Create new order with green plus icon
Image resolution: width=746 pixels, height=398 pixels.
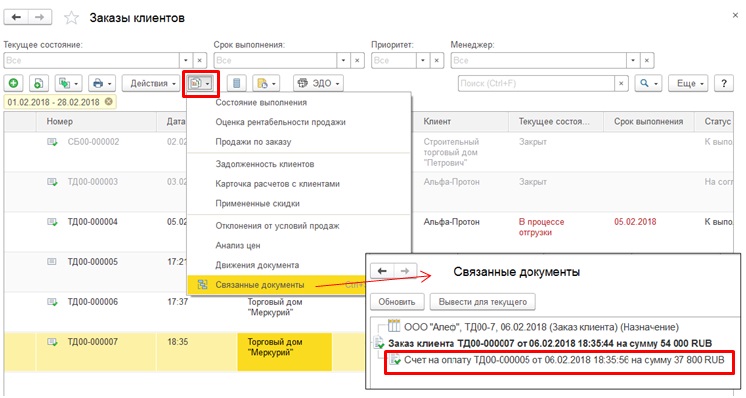click(14, 83)
